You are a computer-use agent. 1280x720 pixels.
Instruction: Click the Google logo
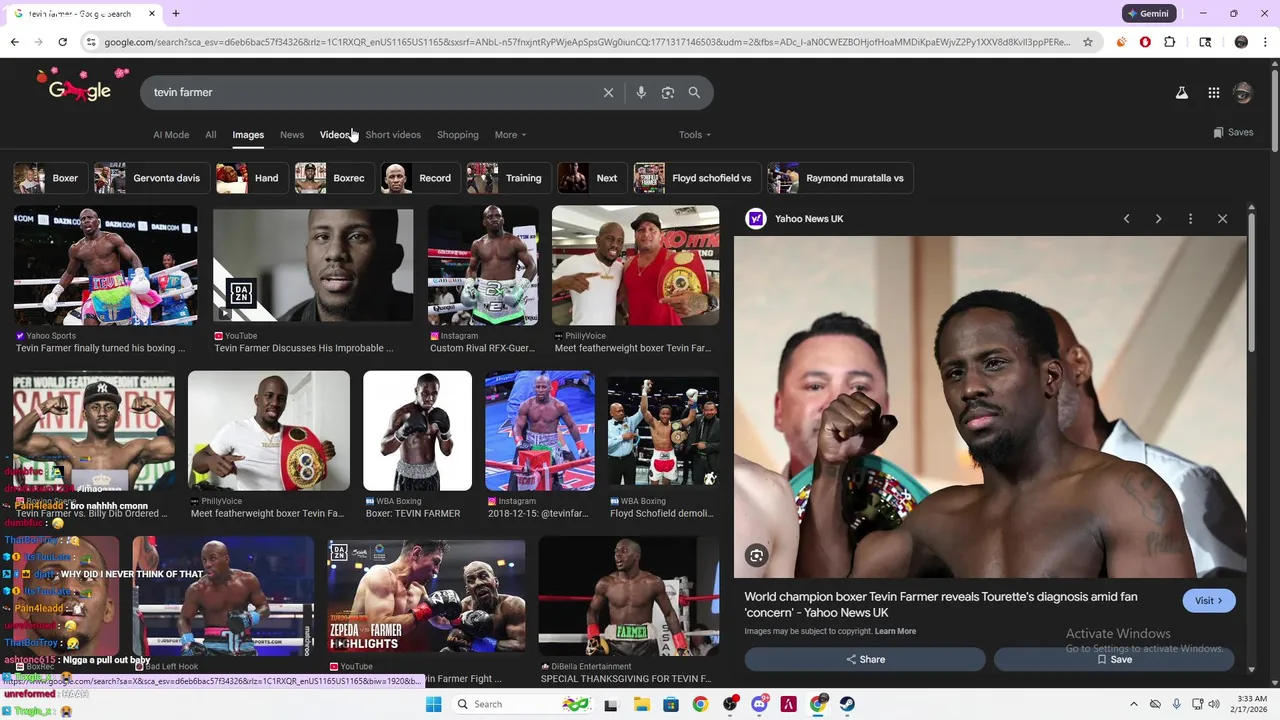pos(80,90)
